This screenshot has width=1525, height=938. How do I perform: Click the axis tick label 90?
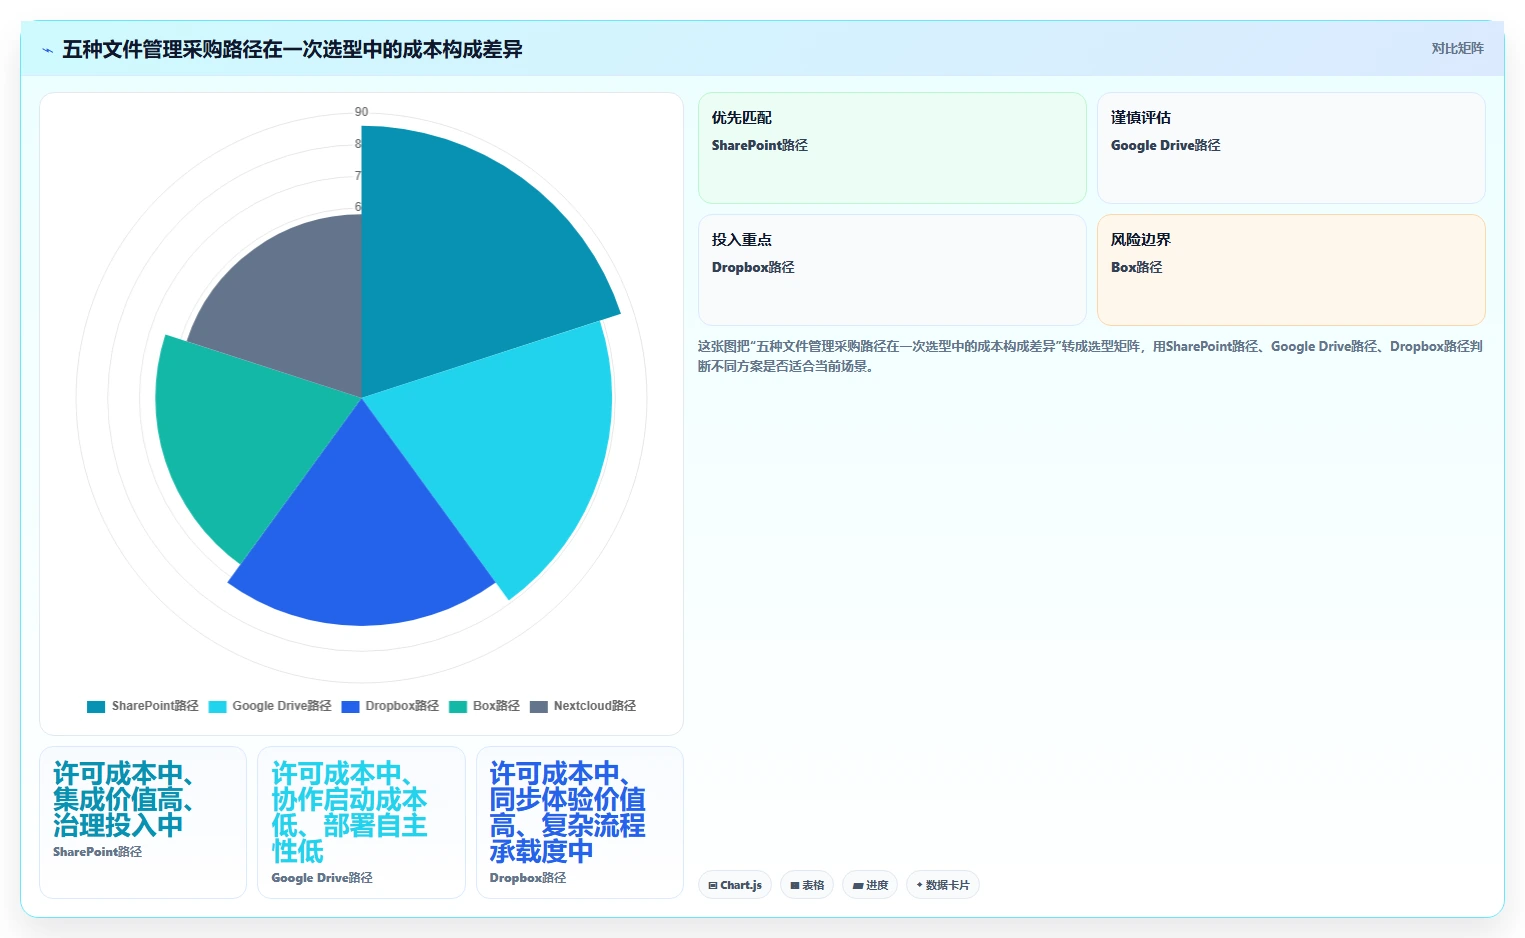[x=361, y=112]
